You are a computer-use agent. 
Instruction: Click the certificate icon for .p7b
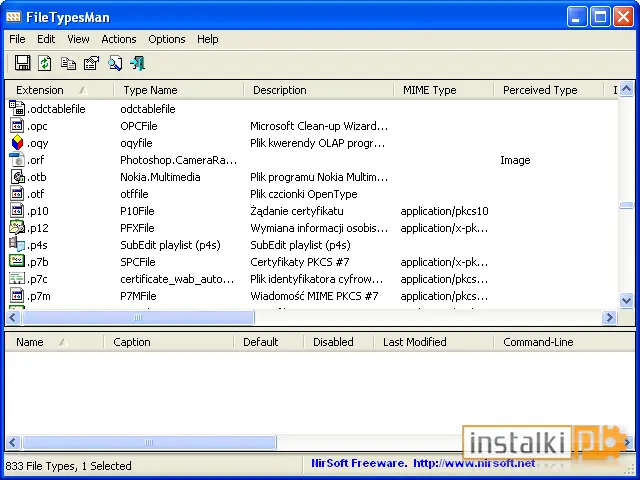pos(17,261)
